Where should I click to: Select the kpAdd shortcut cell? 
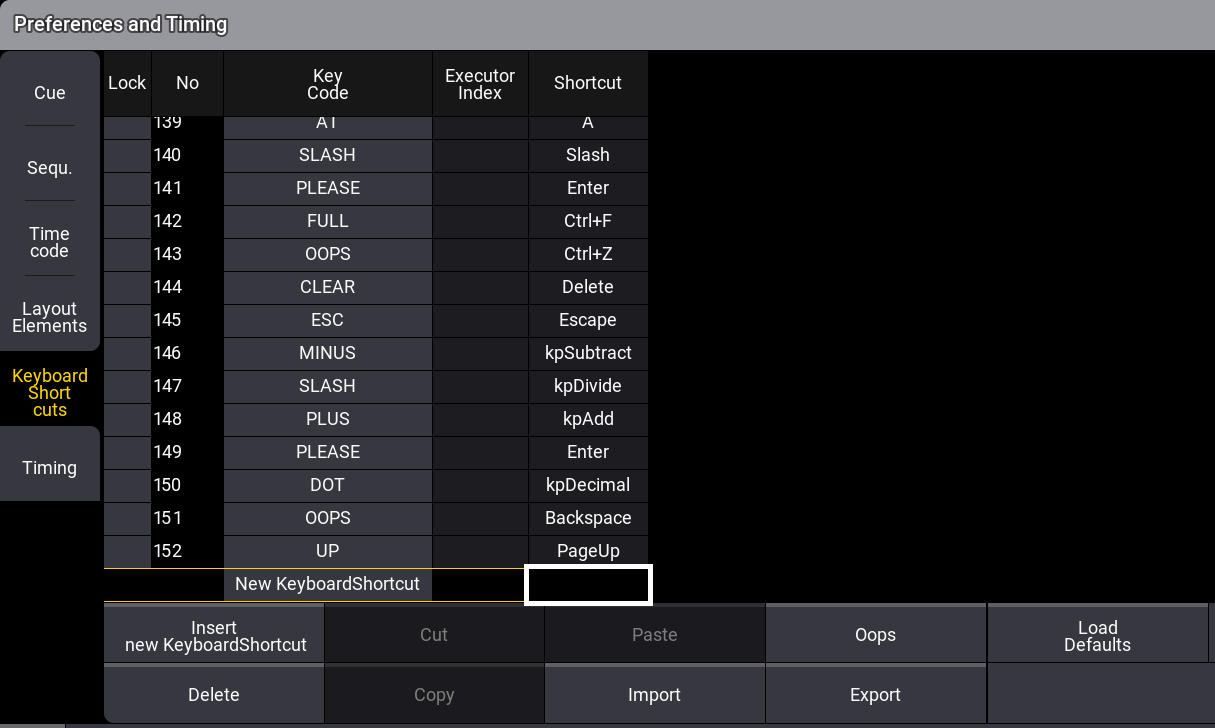(588, 419)
